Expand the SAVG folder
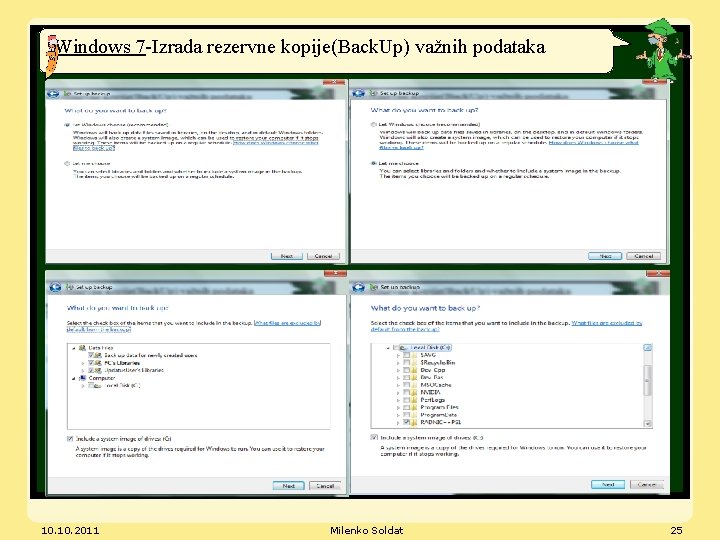720x540 pixels. click(398, 355)
